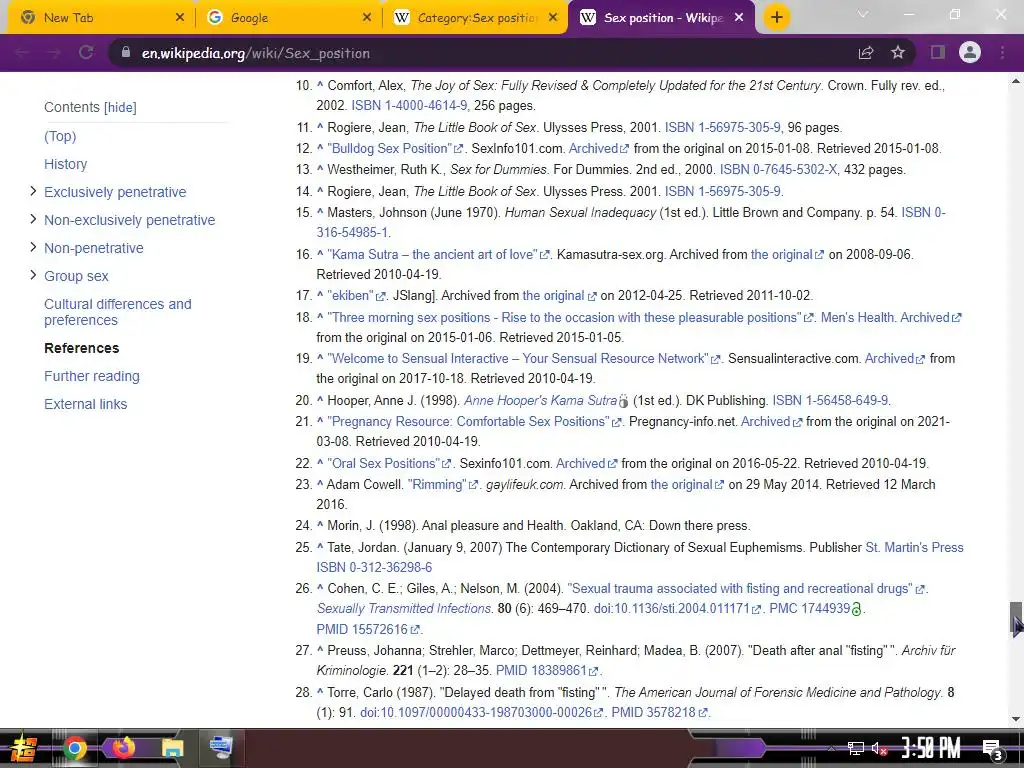The width and height of the screenshot is (1024, 768).
Task: Click caret back-link of reference 24
Action: (320, 525)
